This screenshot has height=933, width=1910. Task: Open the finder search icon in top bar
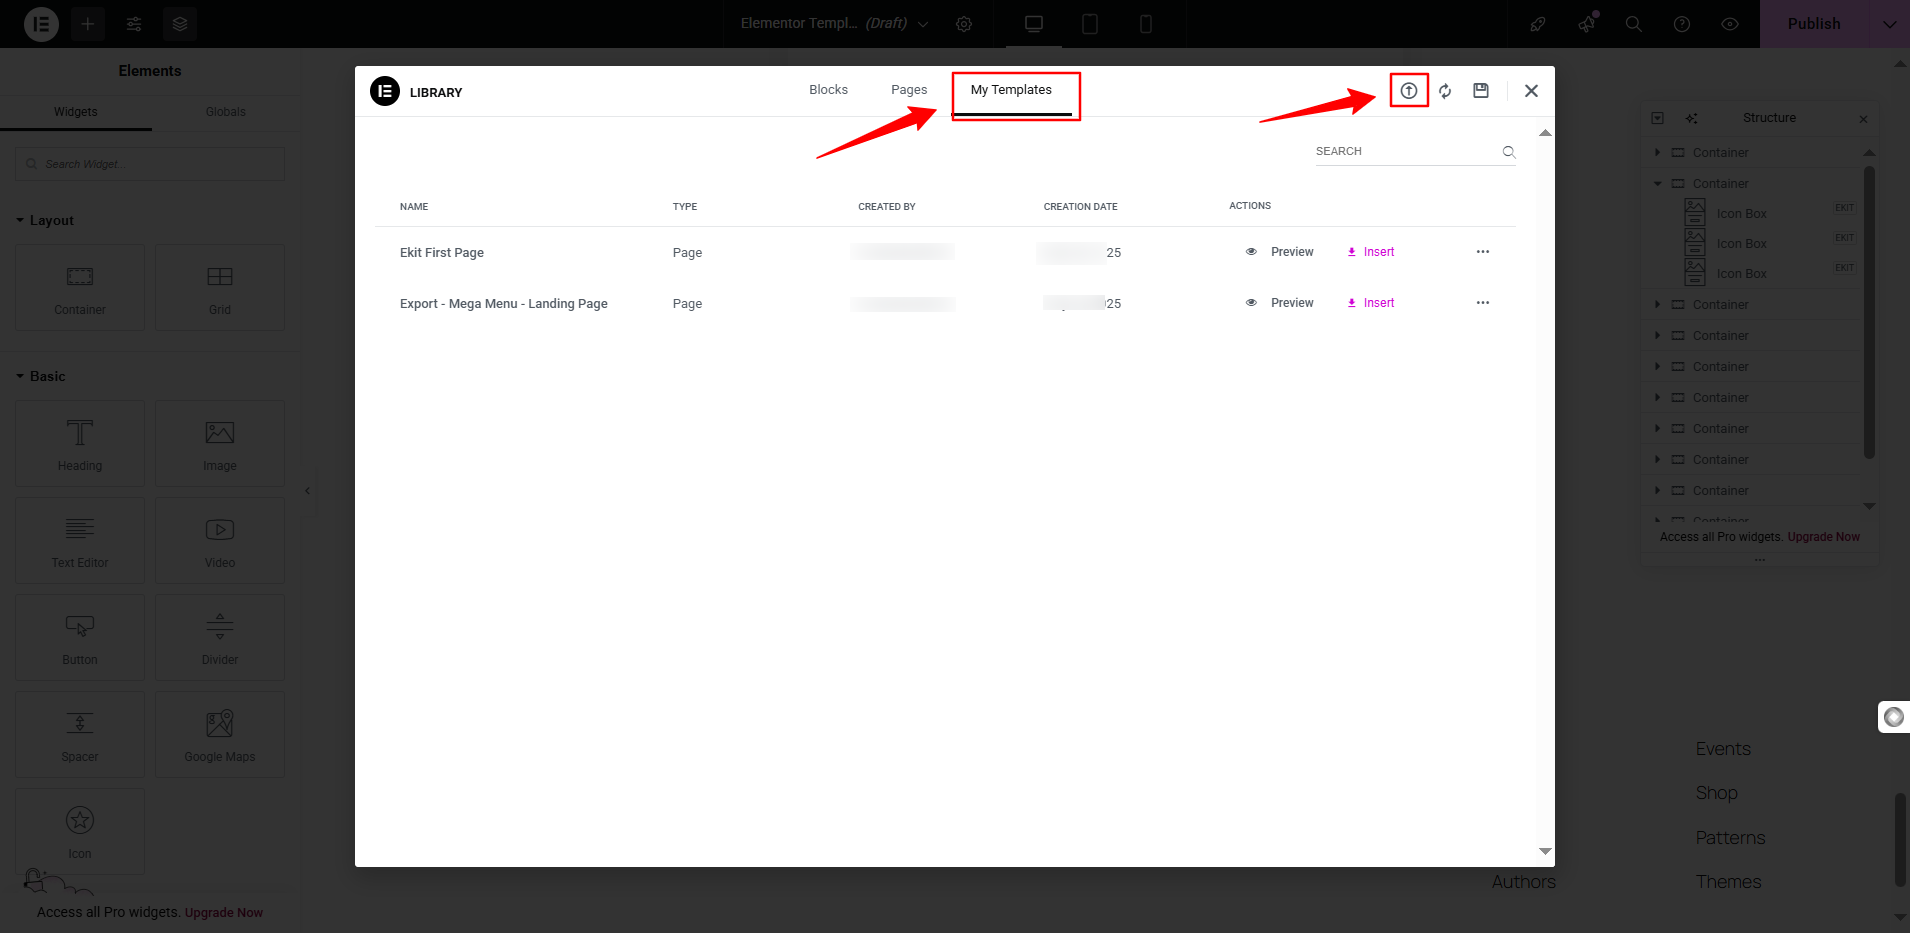(x=1634, y=24)
